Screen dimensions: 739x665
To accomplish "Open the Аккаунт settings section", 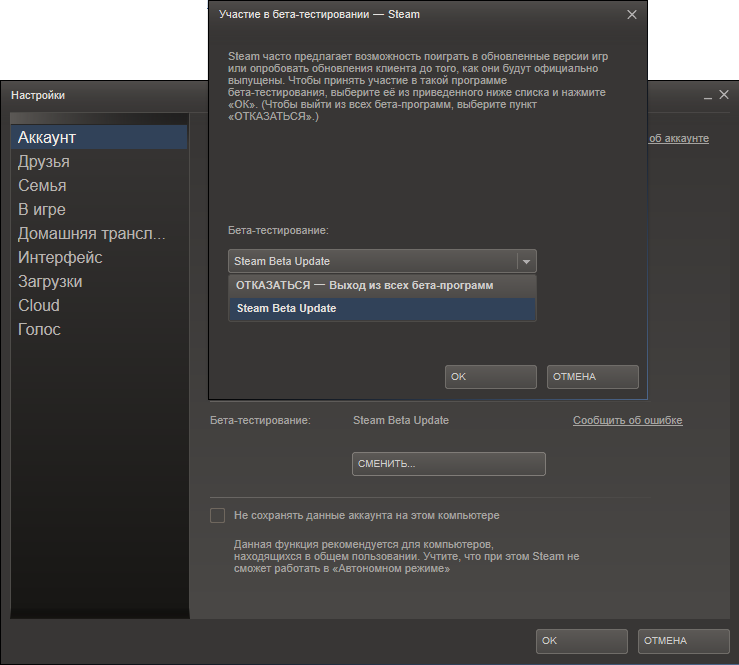I will (99, 137).
